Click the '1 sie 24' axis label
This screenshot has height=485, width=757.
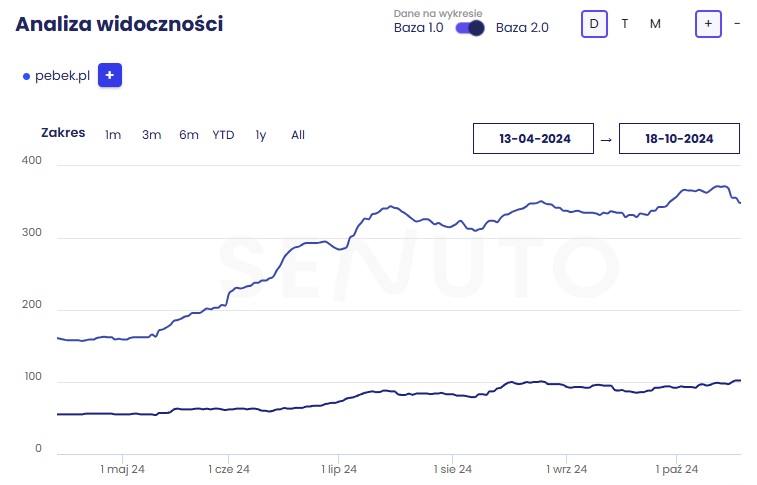(x=452, y=469)
